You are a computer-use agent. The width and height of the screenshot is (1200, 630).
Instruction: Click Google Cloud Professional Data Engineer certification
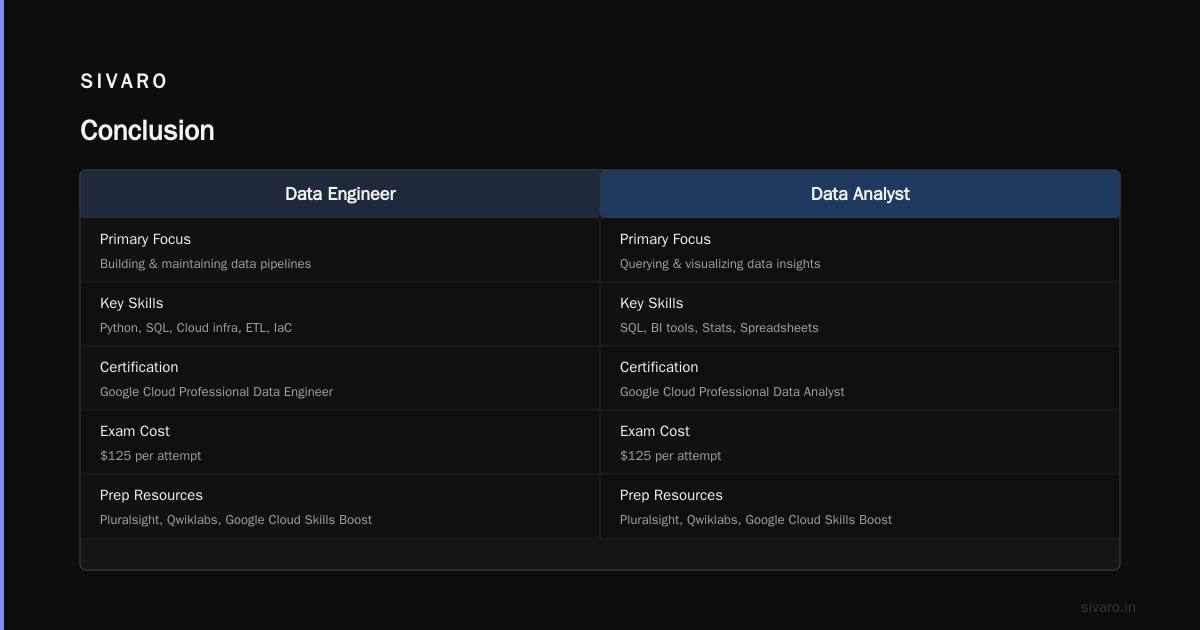coord(216,392)
